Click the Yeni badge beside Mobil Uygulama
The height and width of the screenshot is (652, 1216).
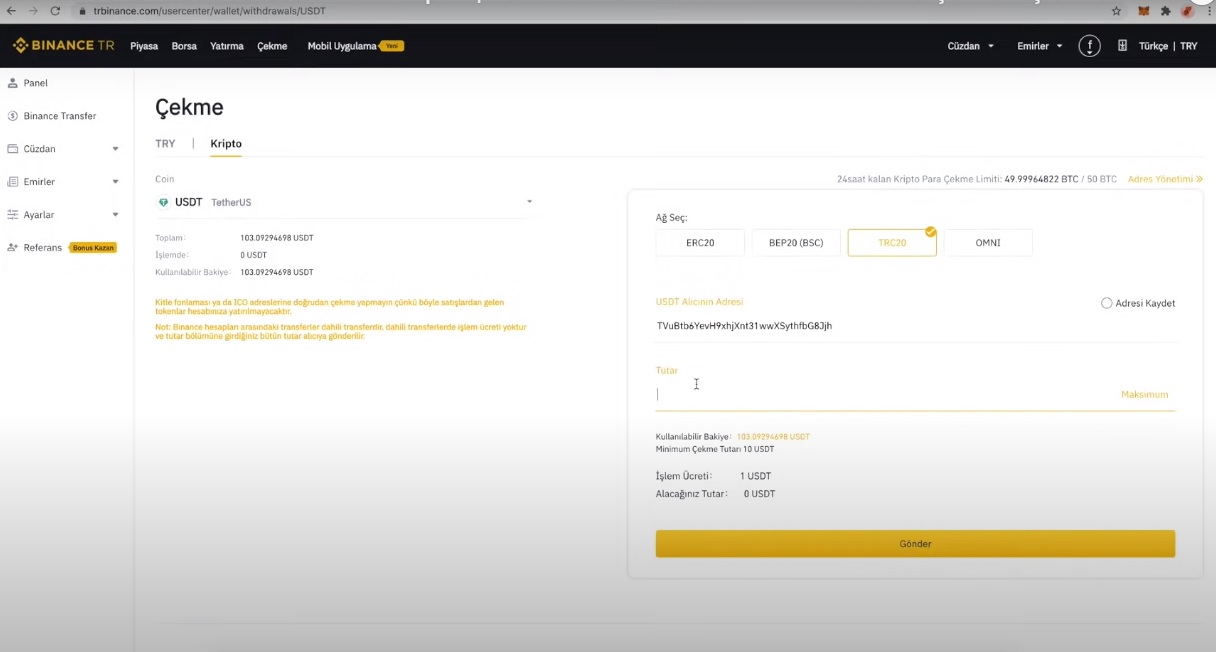point(392,46)
